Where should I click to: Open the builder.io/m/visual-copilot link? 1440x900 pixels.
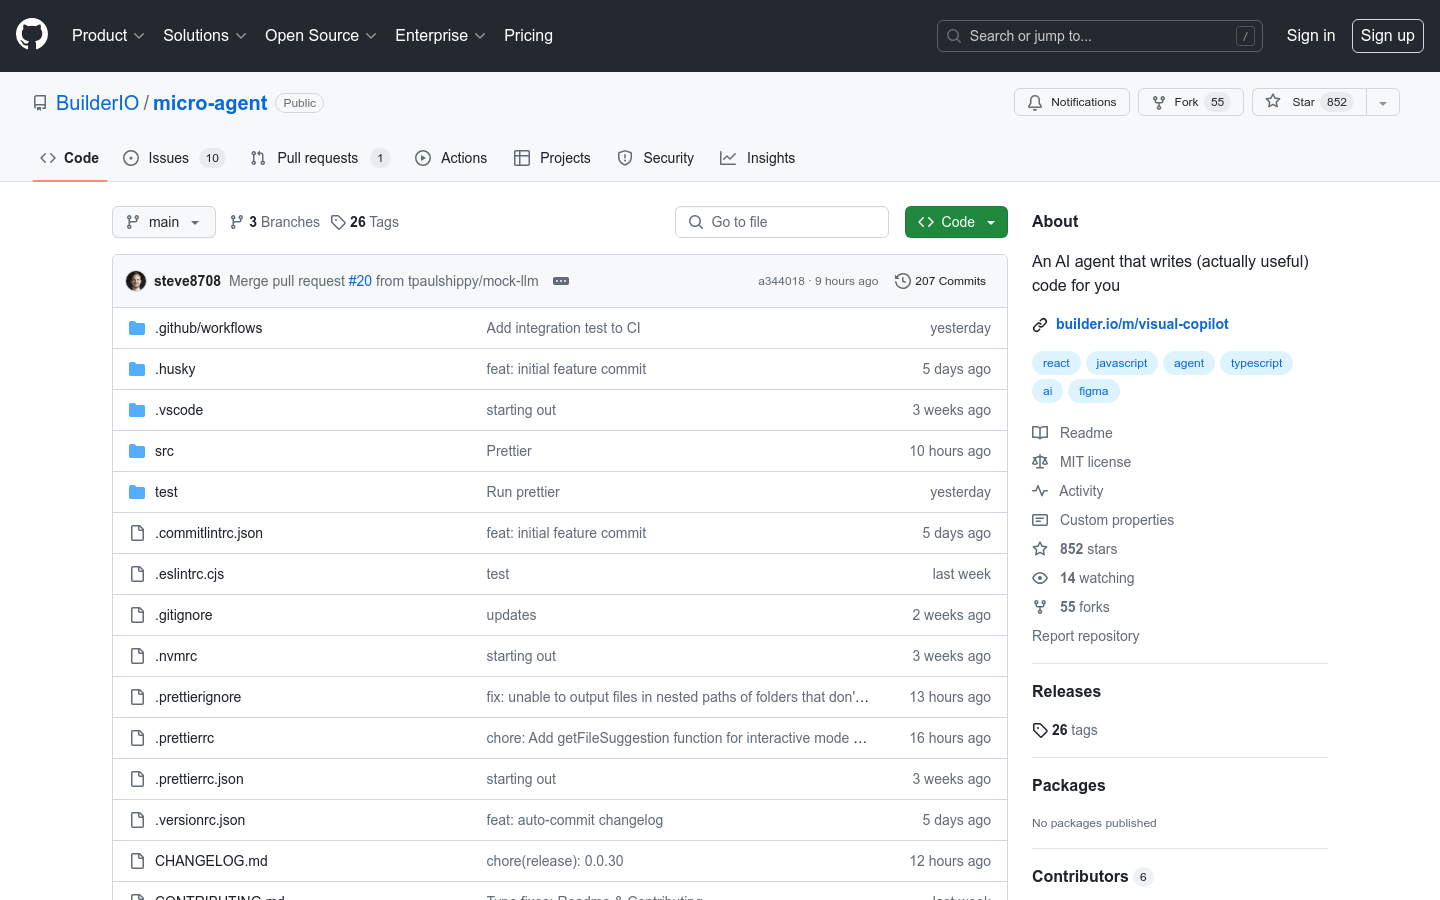coord(1142,324)
